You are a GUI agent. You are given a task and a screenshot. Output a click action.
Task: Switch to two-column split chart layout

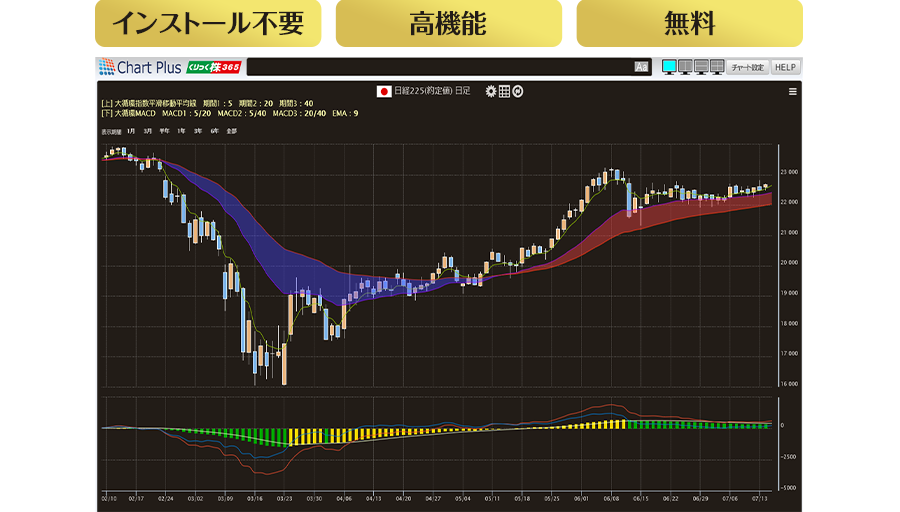(x=685, y=67)
